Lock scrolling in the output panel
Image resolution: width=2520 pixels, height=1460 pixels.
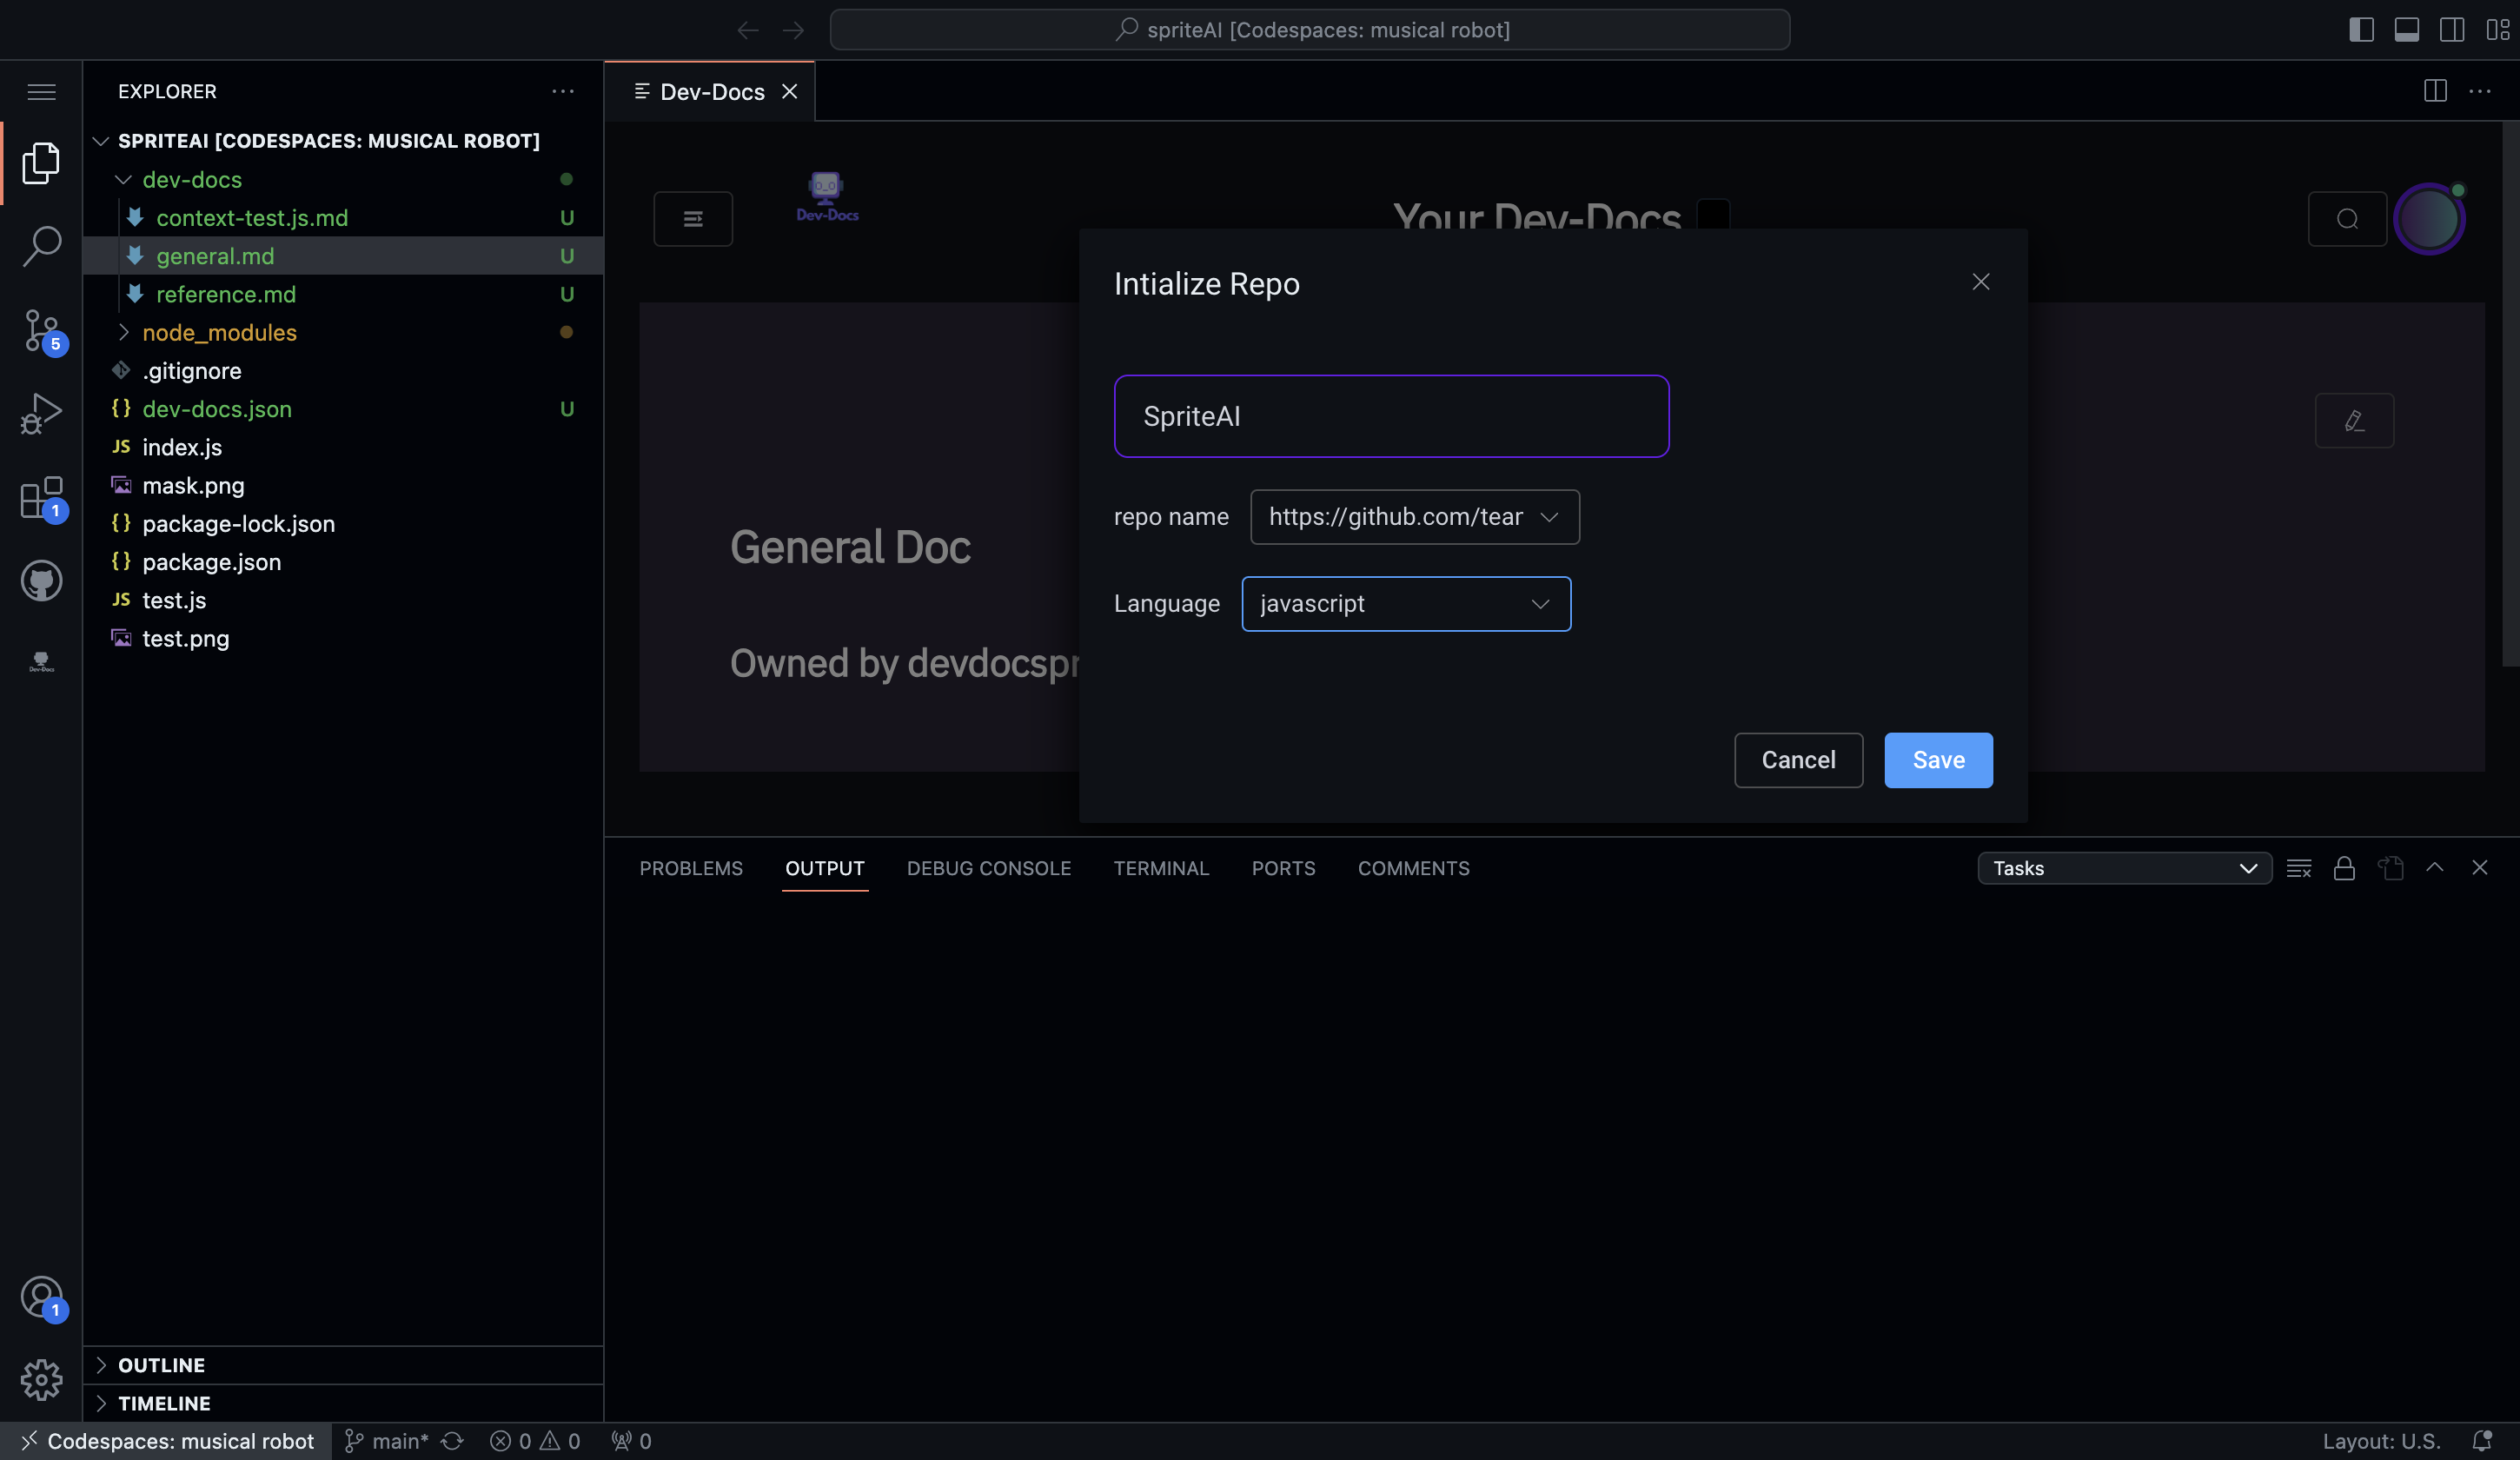[x=2345, y=868]
